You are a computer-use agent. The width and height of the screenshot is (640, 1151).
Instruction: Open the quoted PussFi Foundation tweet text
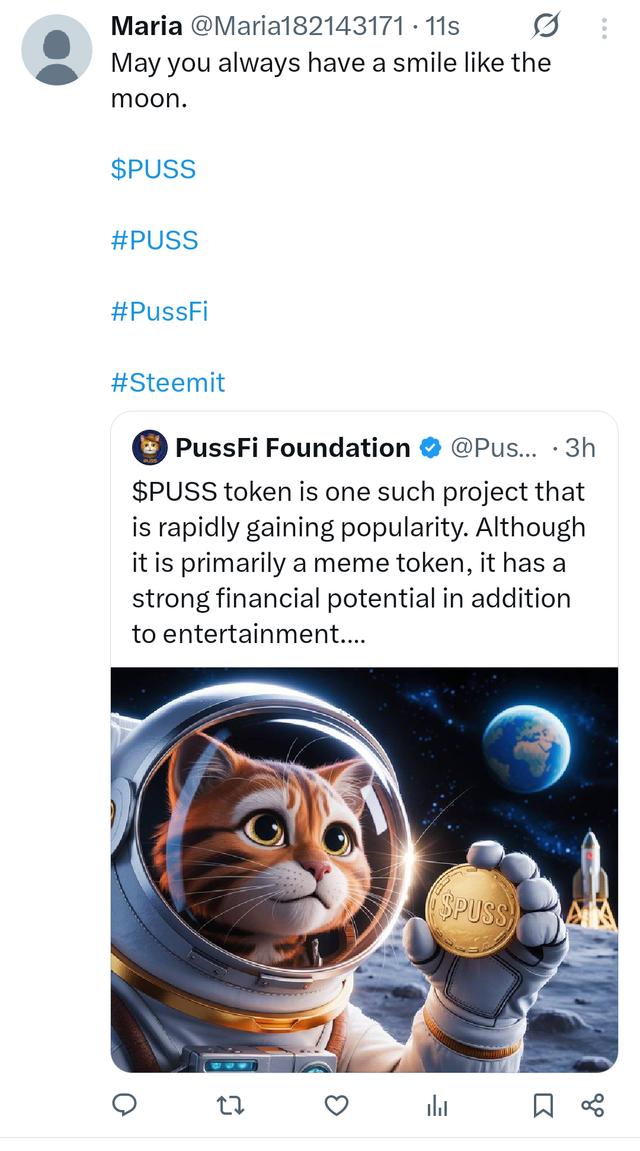pyautogui.click(x=358, y=562)
